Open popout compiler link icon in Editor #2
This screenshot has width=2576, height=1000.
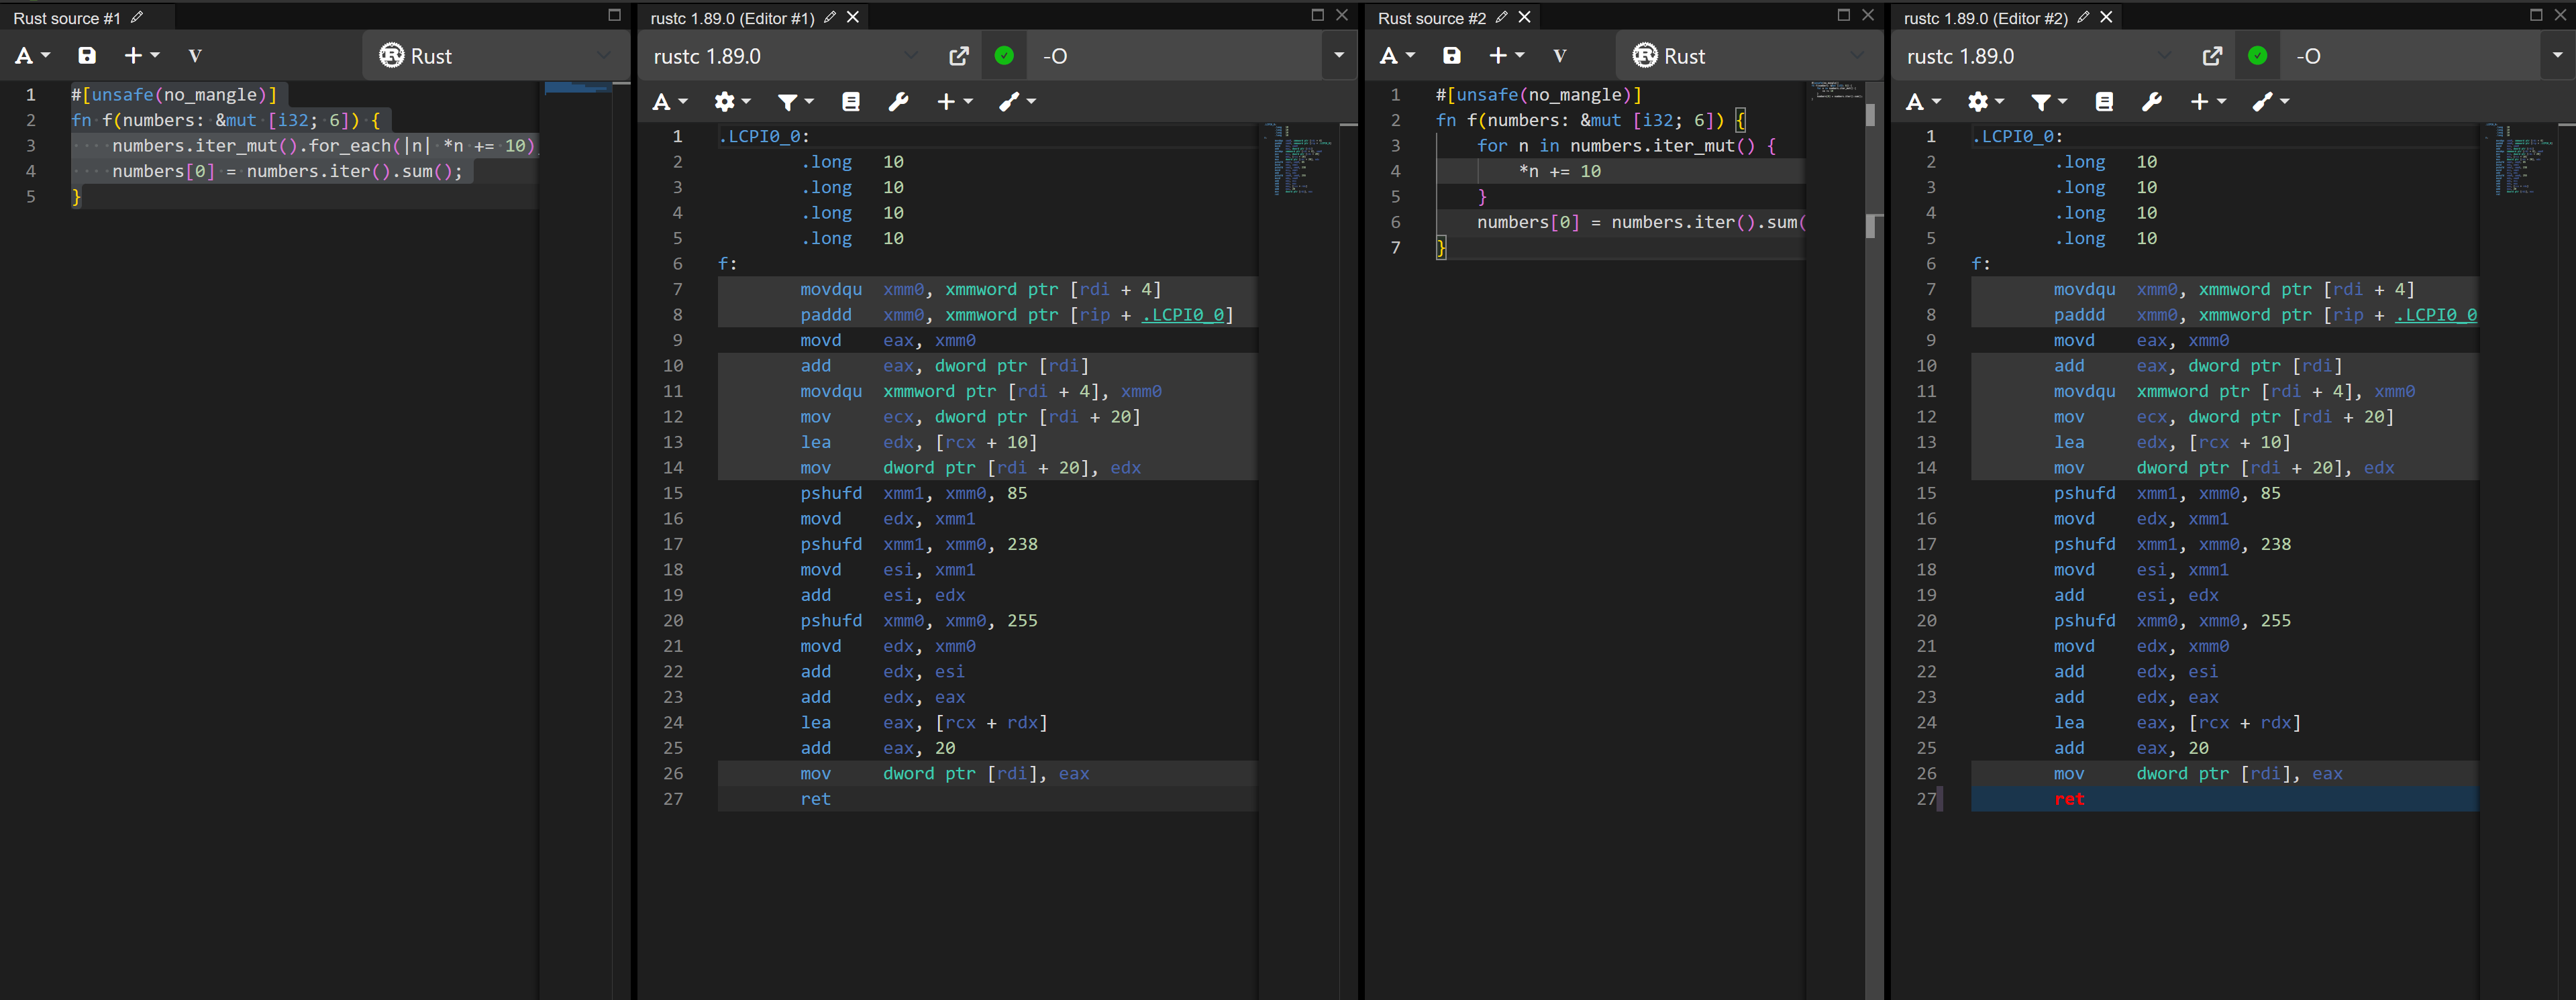pyautogui.click(x=2212, y=56)
